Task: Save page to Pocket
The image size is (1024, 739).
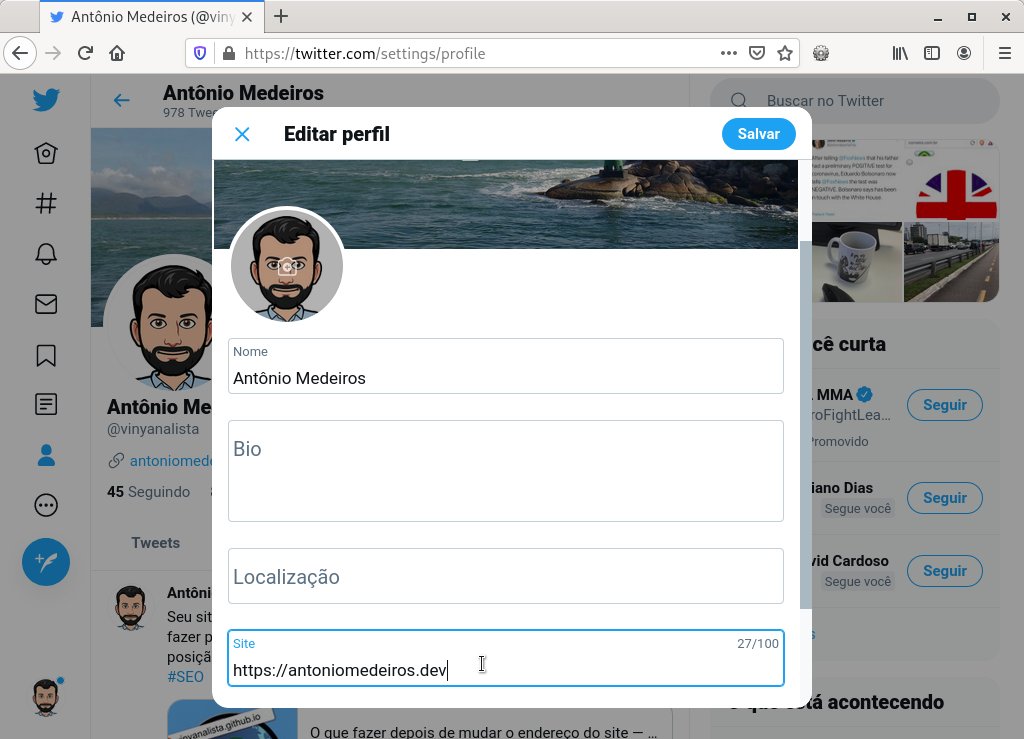Action: click(x=757, y=54)
